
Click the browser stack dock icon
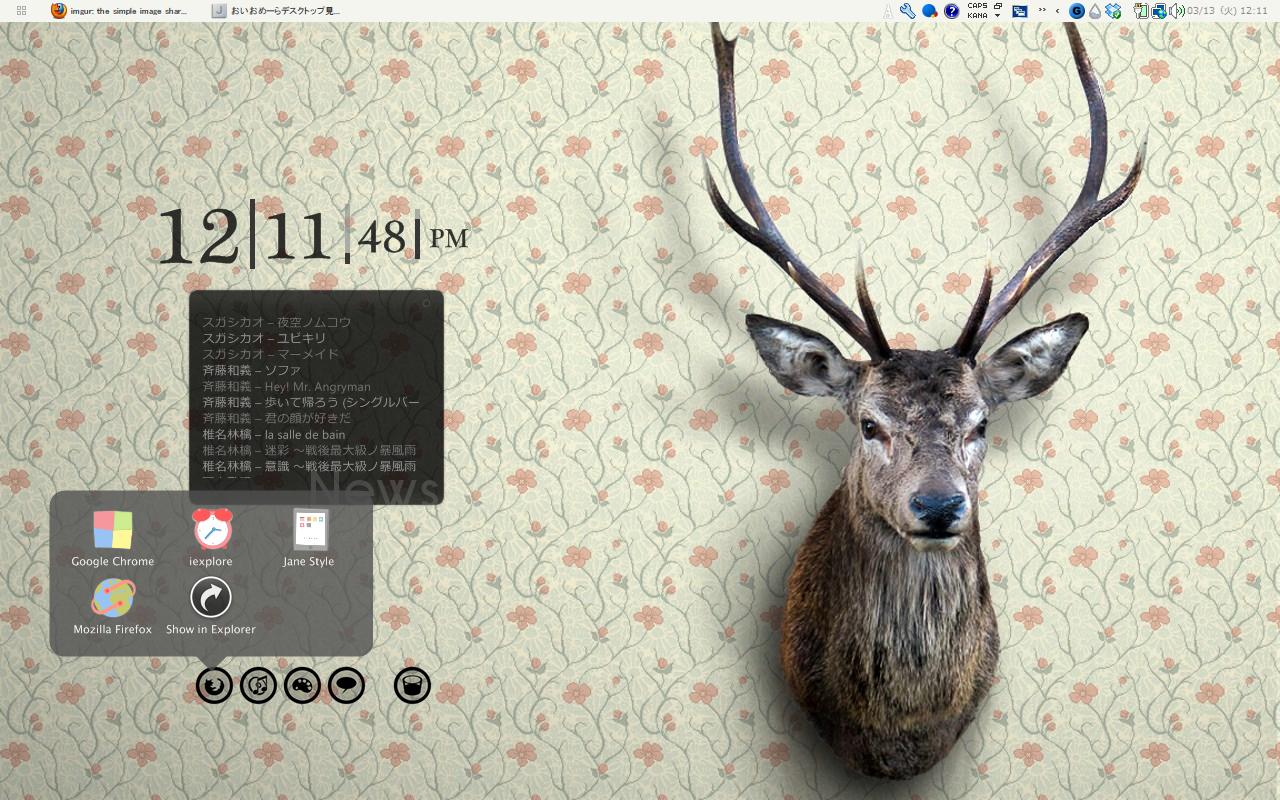pos(214,685)
